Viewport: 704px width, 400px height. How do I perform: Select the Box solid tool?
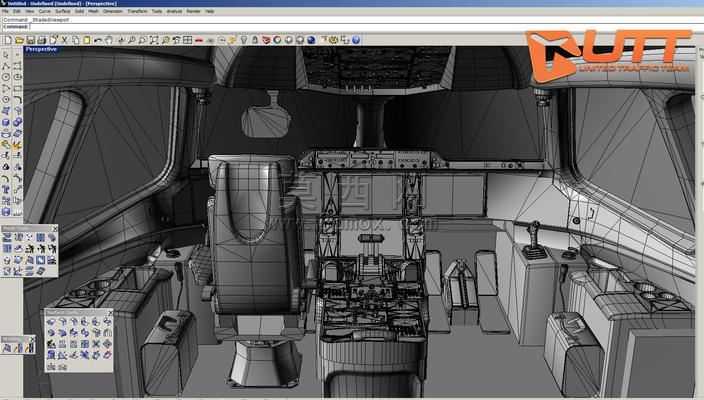[x=6, y=123]
